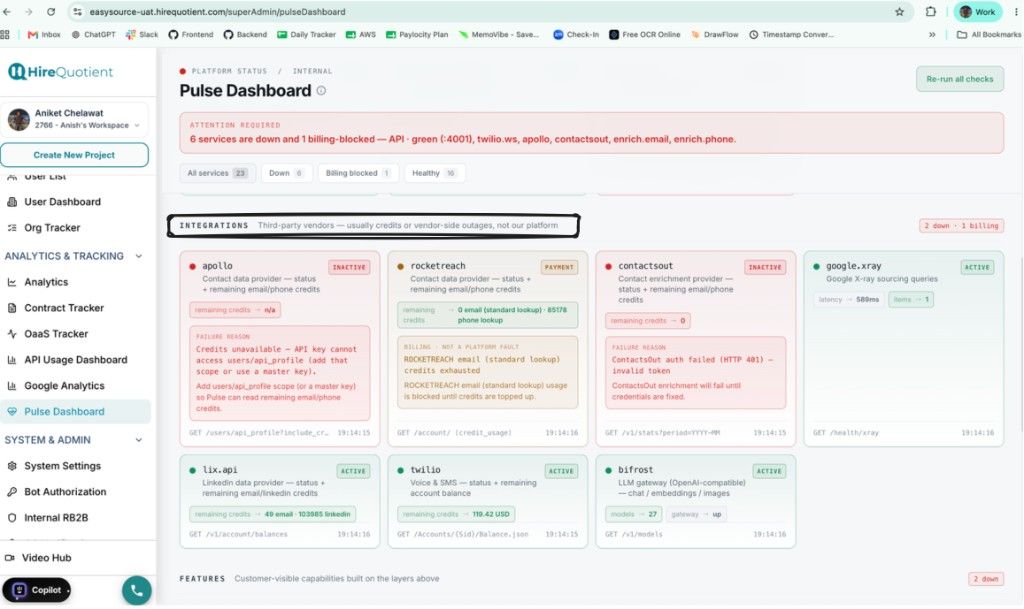Click the apollo INACTIVE status badge
Image resolution: width=1024 pixels, height=609 pixels.
point(349,267)
